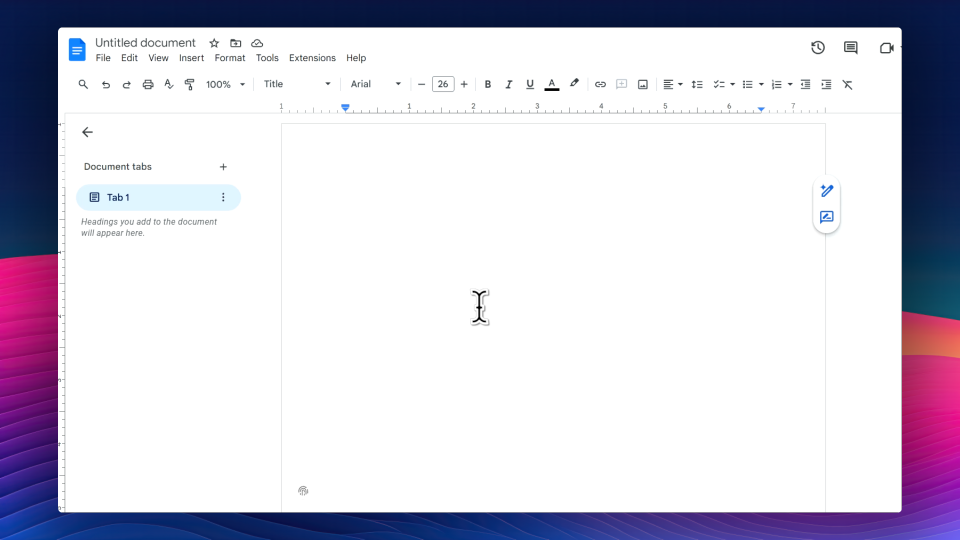Screen dimensions: 960x540
Task: Insert an image
Action: point(642,84)
